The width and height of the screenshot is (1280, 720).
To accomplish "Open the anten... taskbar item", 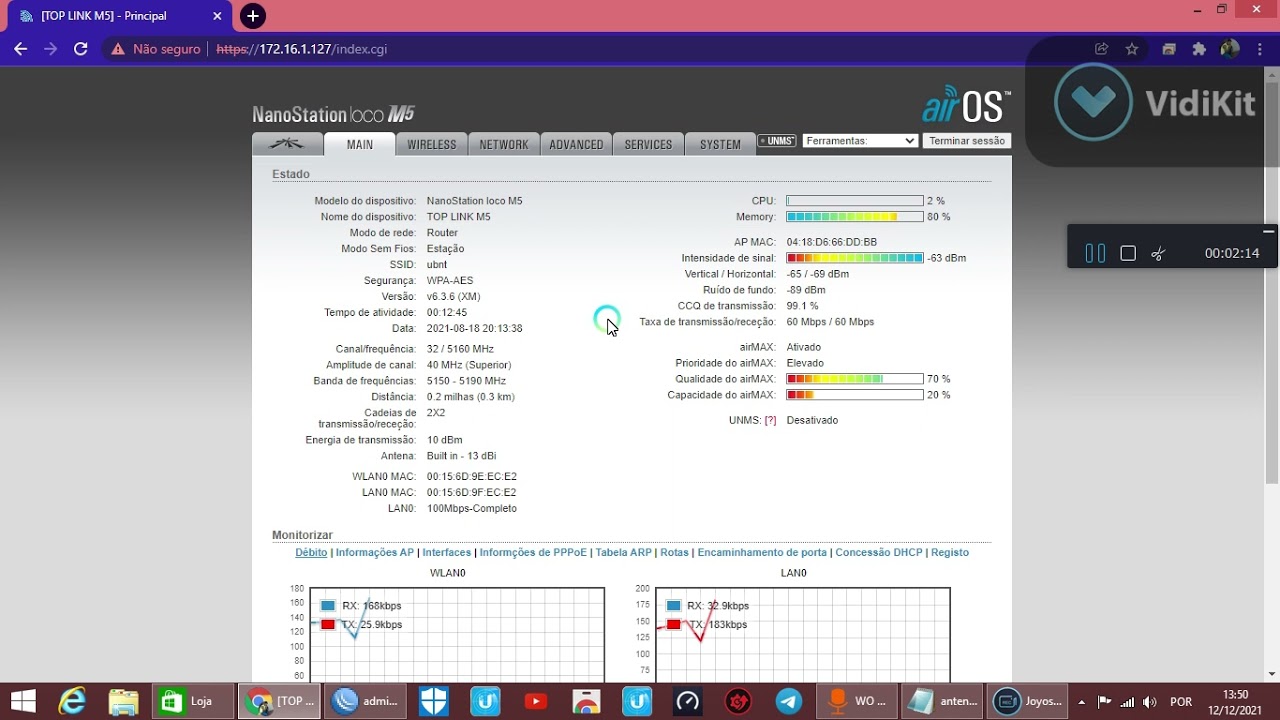I will [x=942, y=701].
